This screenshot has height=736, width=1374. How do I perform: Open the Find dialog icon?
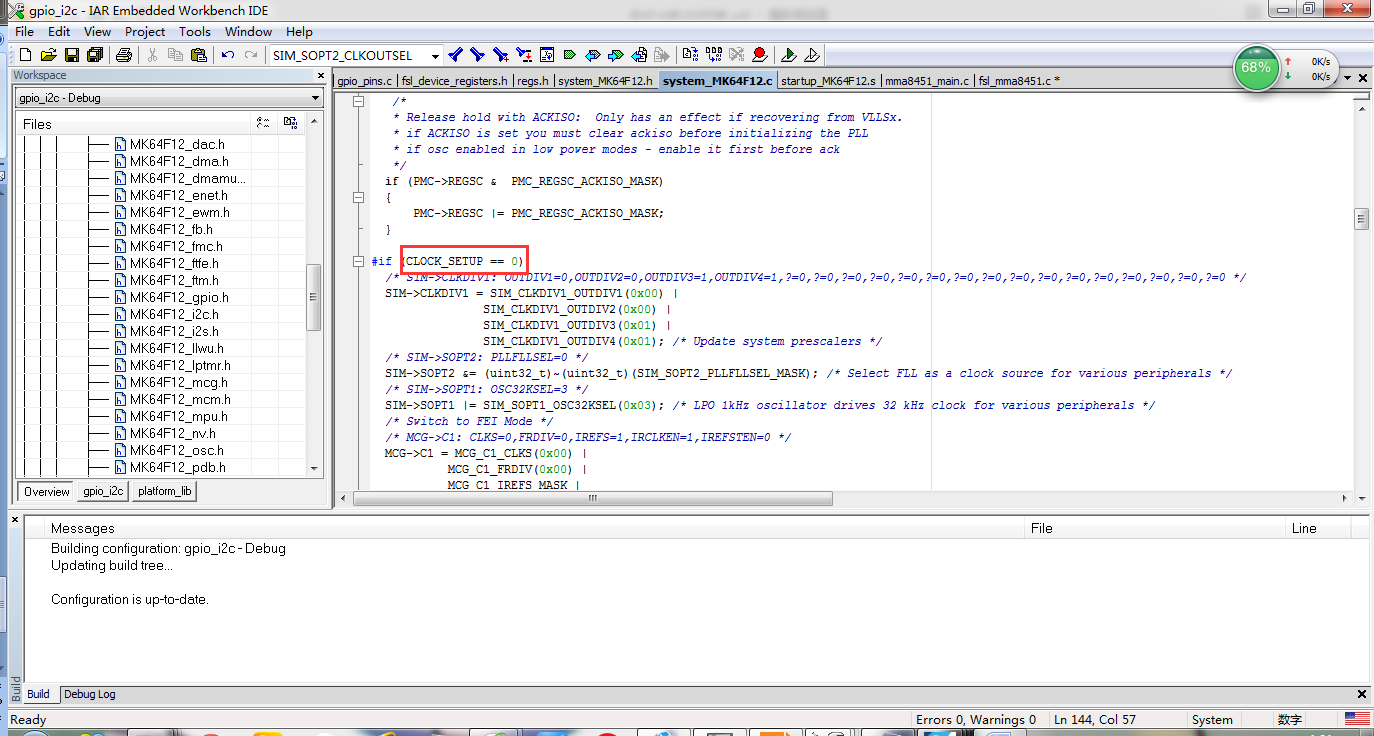pos(500,55)
